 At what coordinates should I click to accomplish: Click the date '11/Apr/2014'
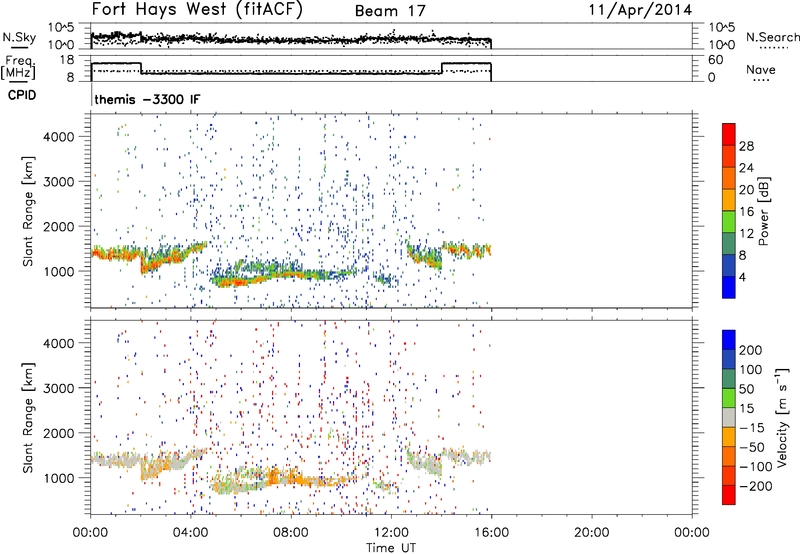tap(640, 10)
